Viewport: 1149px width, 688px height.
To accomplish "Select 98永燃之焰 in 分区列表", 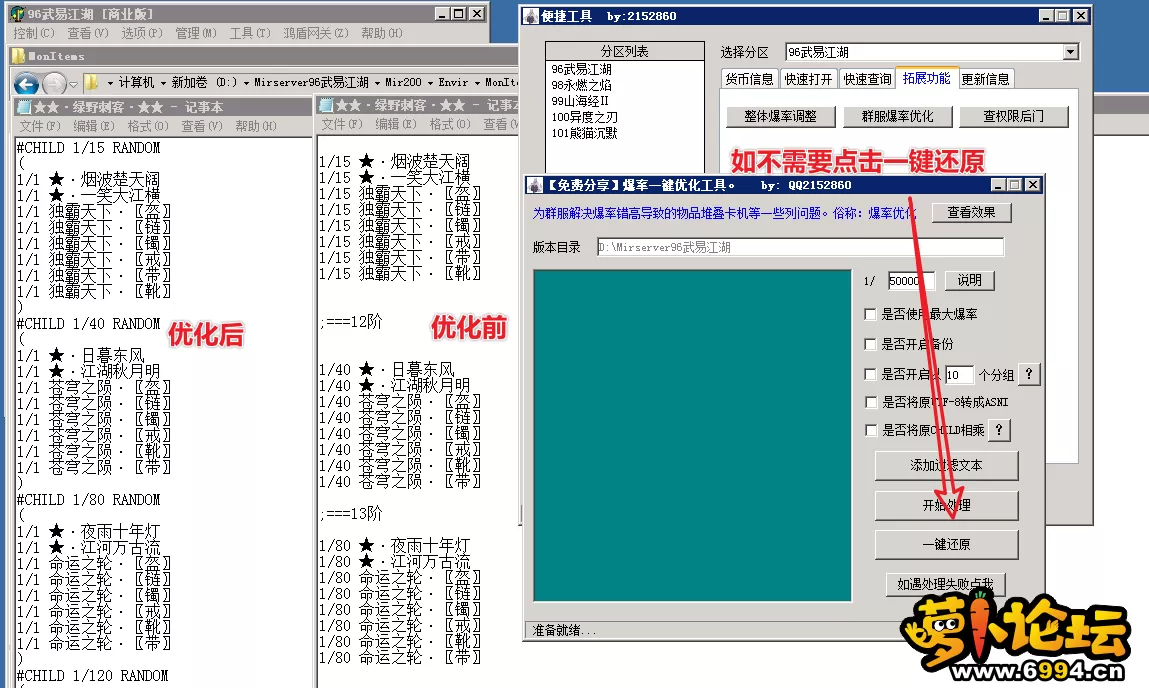I will 582,85.
